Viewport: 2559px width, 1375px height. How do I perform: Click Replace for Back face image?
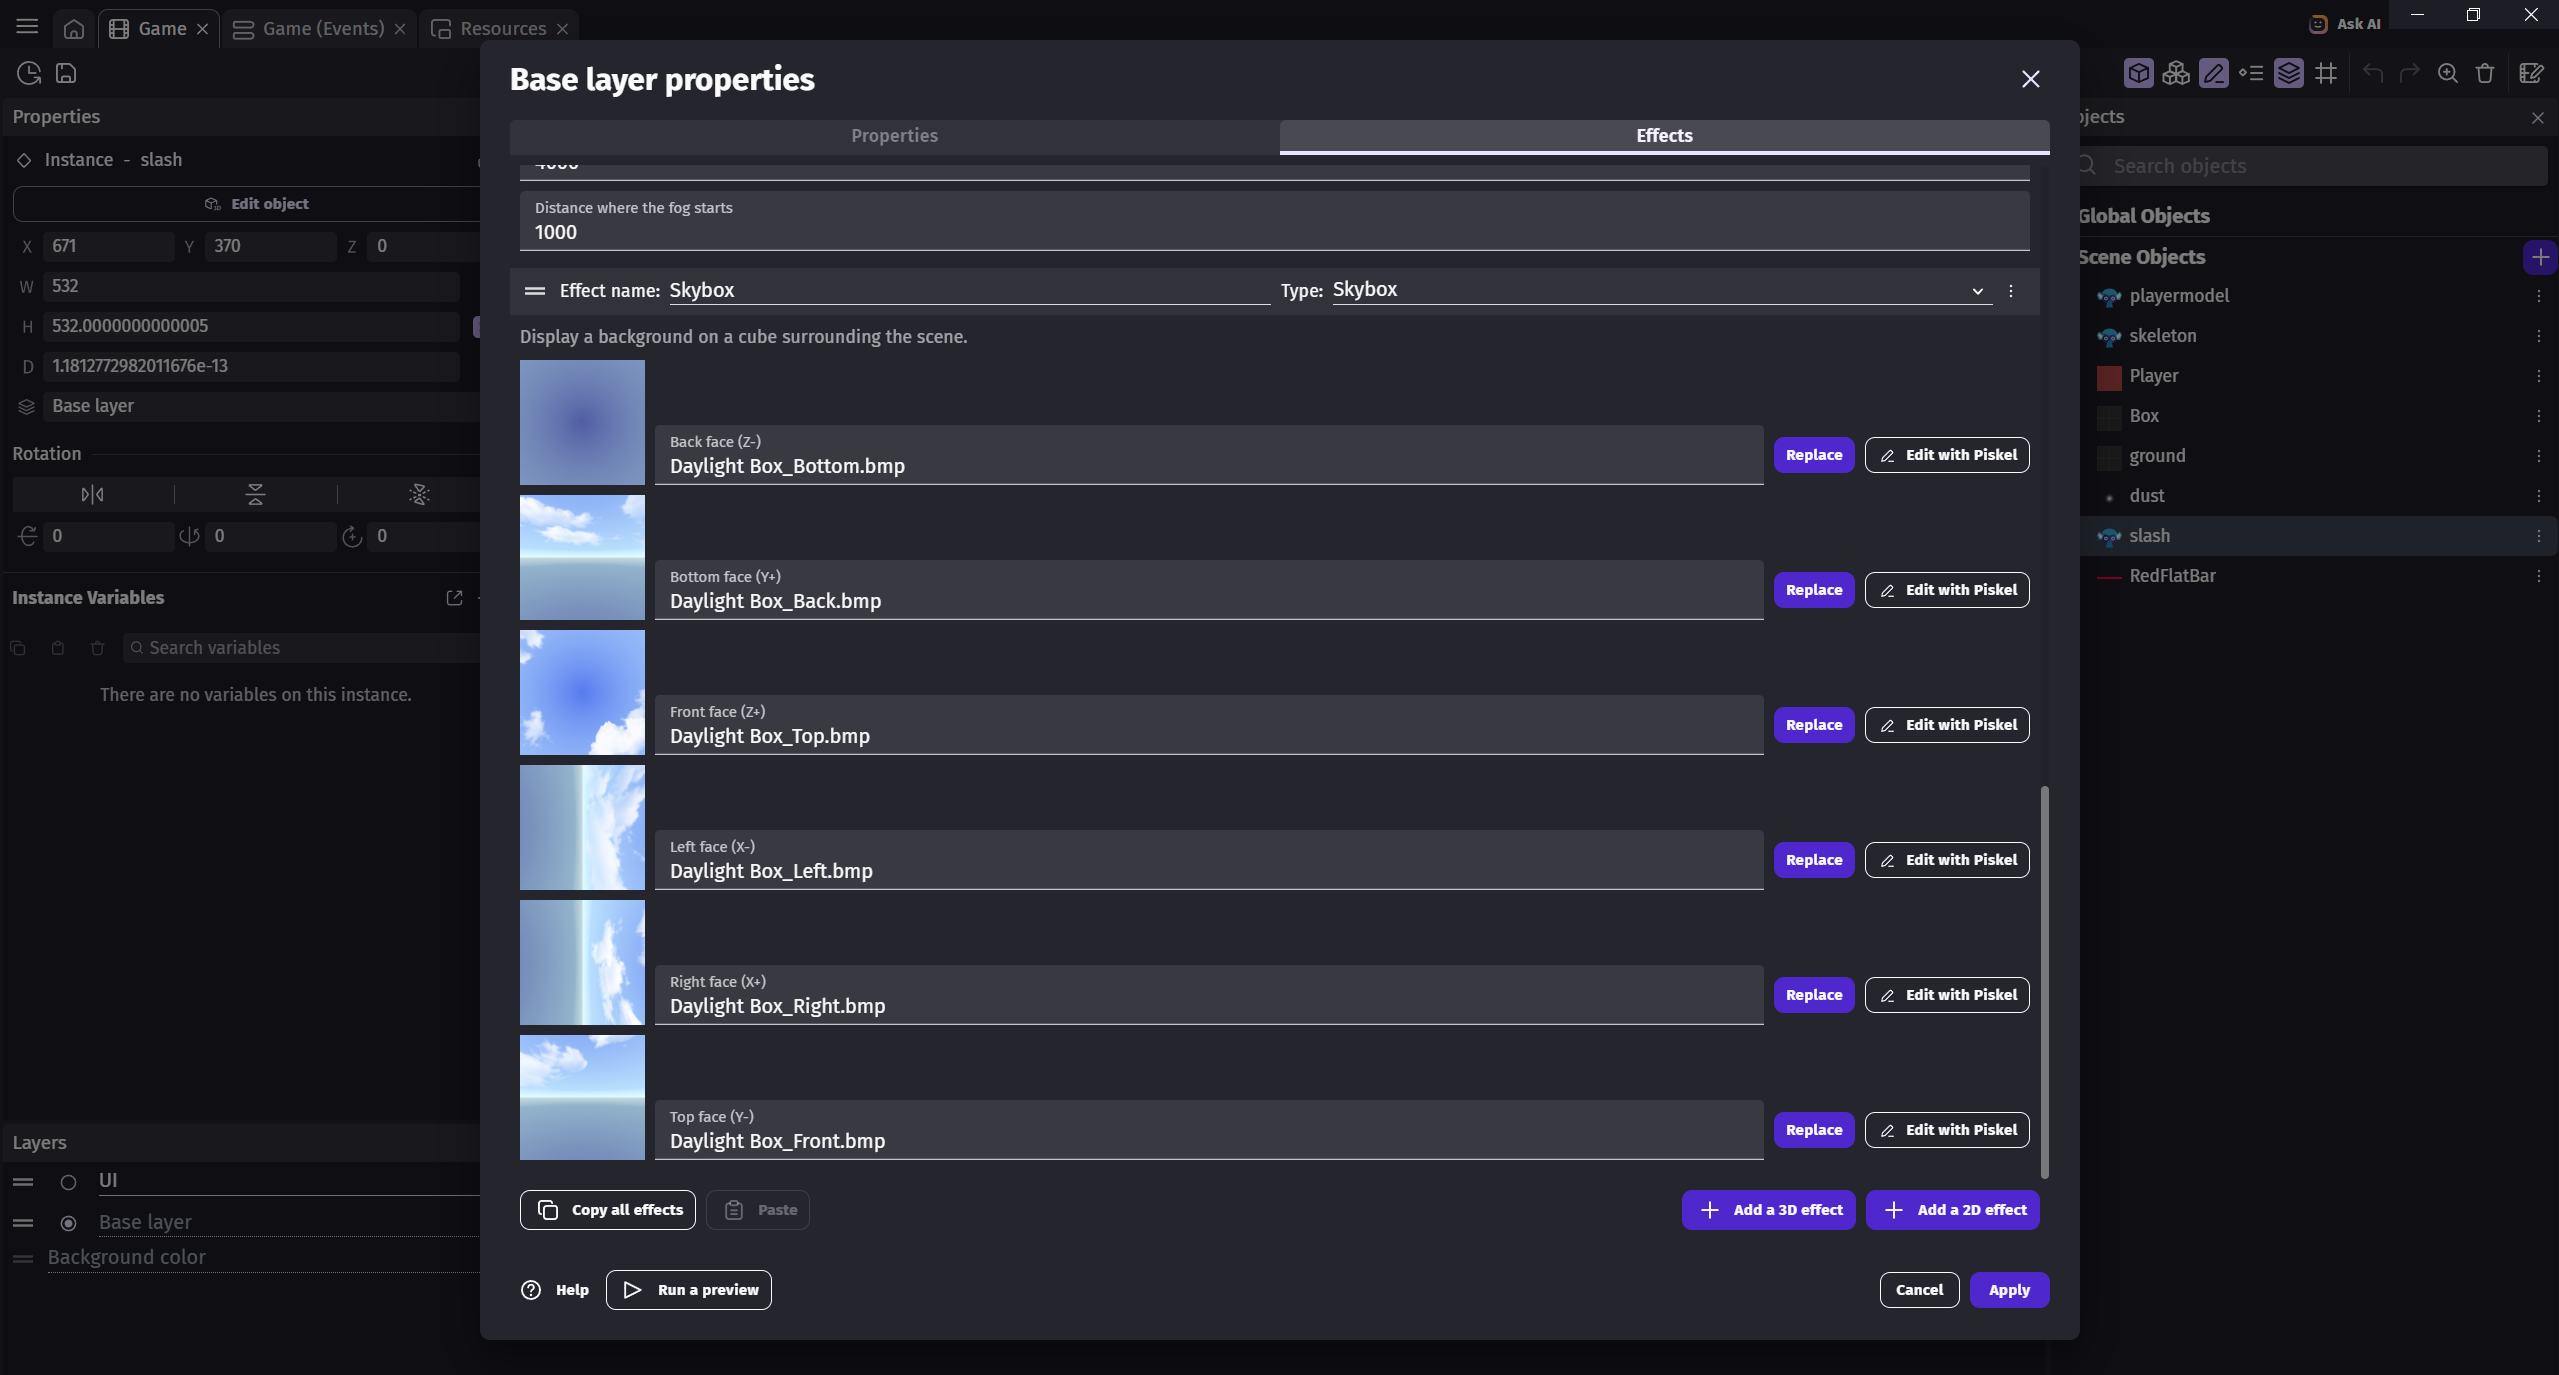[1813, 455]
